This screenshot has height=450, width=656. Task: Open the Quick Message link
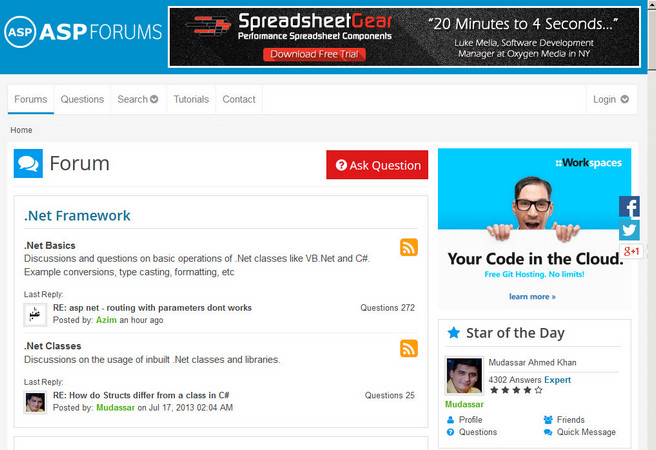click(586, 432)
